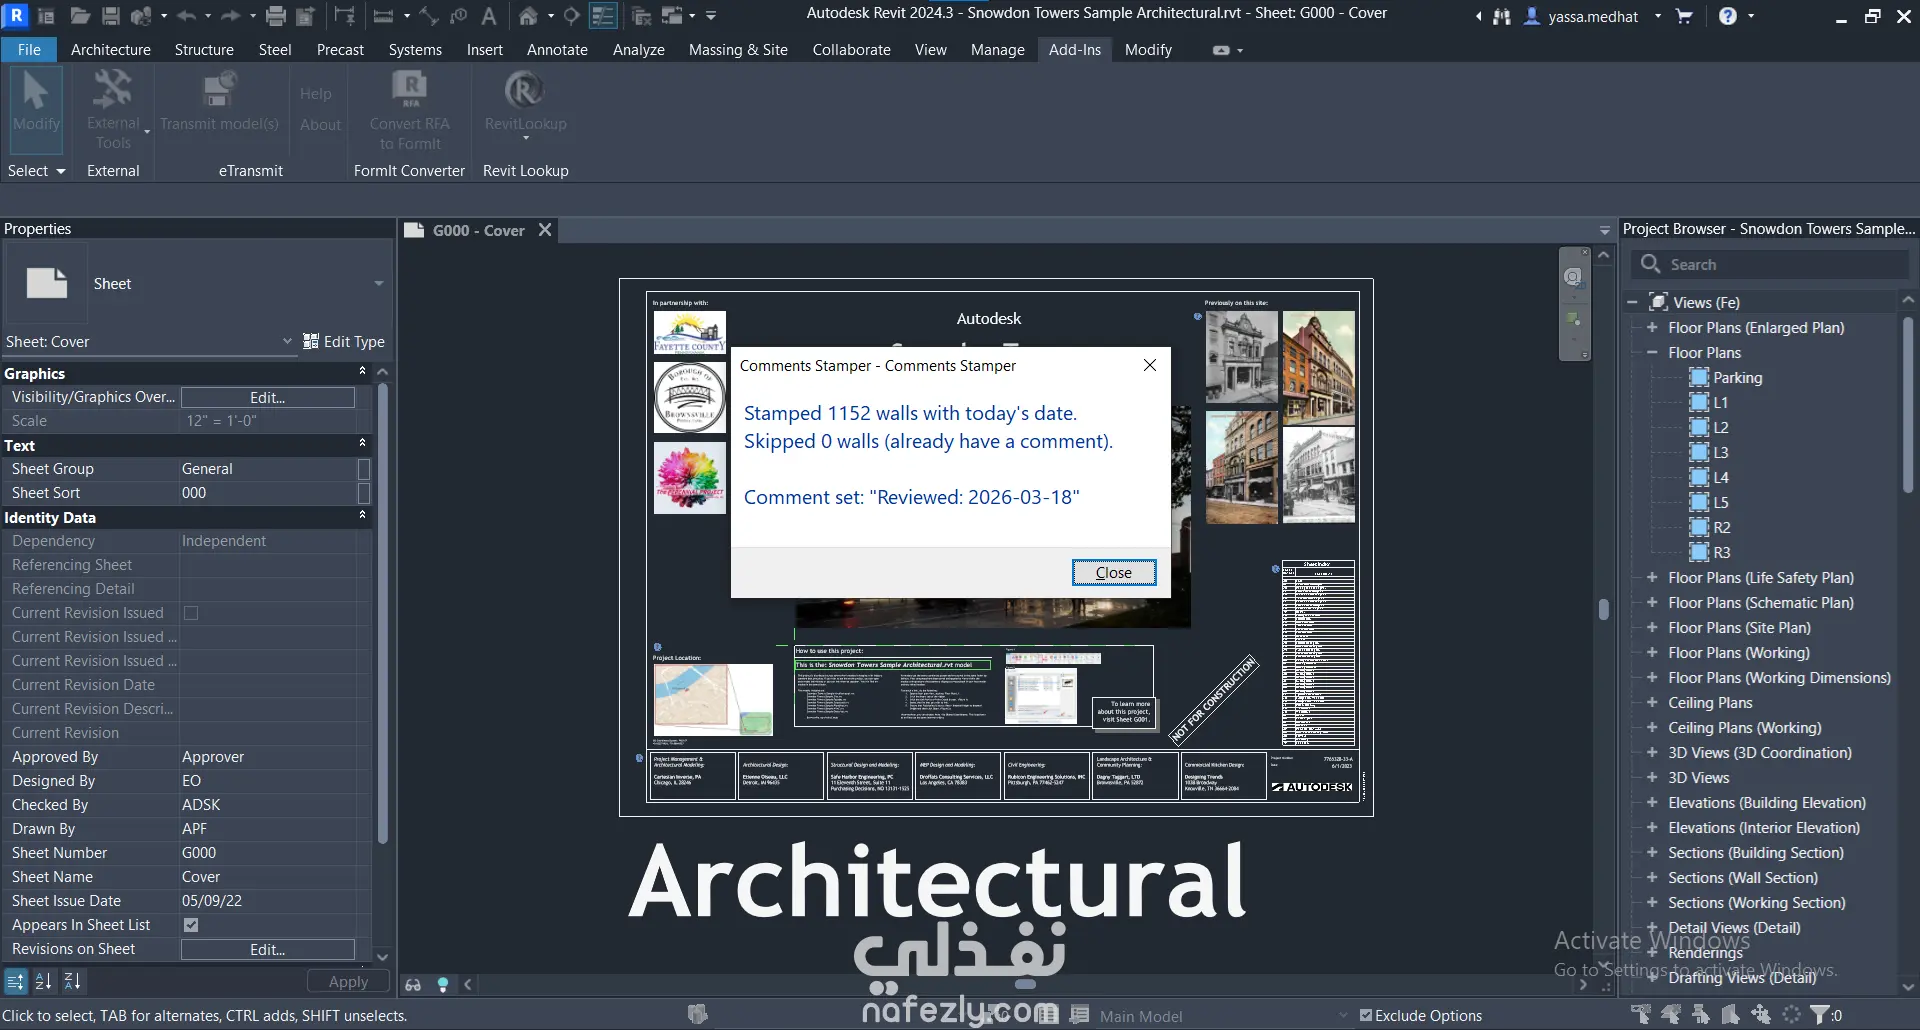Go to the Collaborate ribbon tab
The image size is (1920, 1030).
tap(851, 49)
